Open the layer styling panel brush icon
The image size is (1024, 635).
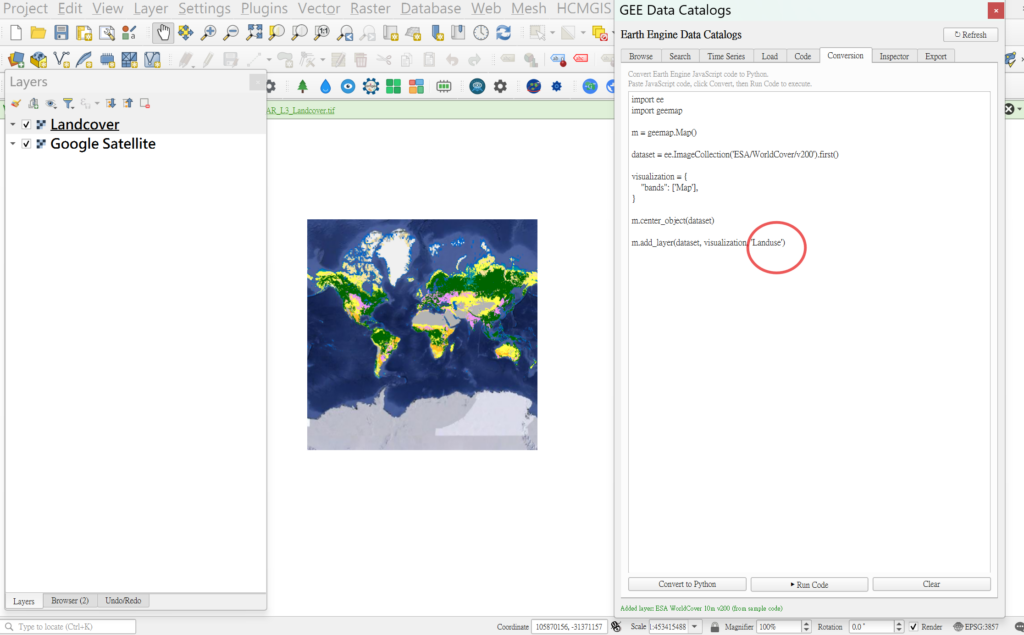pos(15,103)
